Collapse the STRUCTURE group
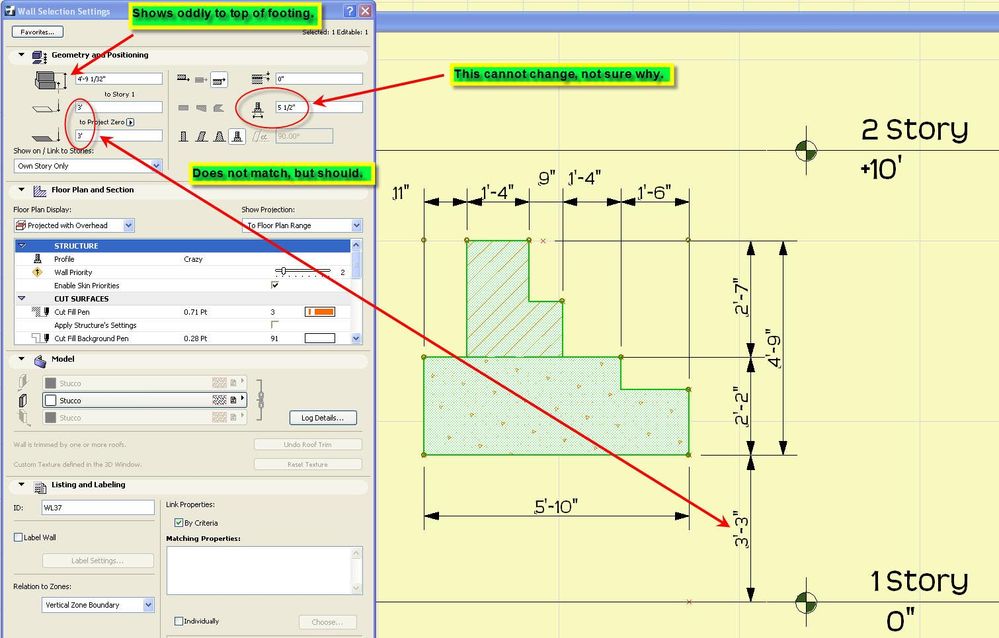The height and width of the screenshot is (638, 999). coord(22,245)
